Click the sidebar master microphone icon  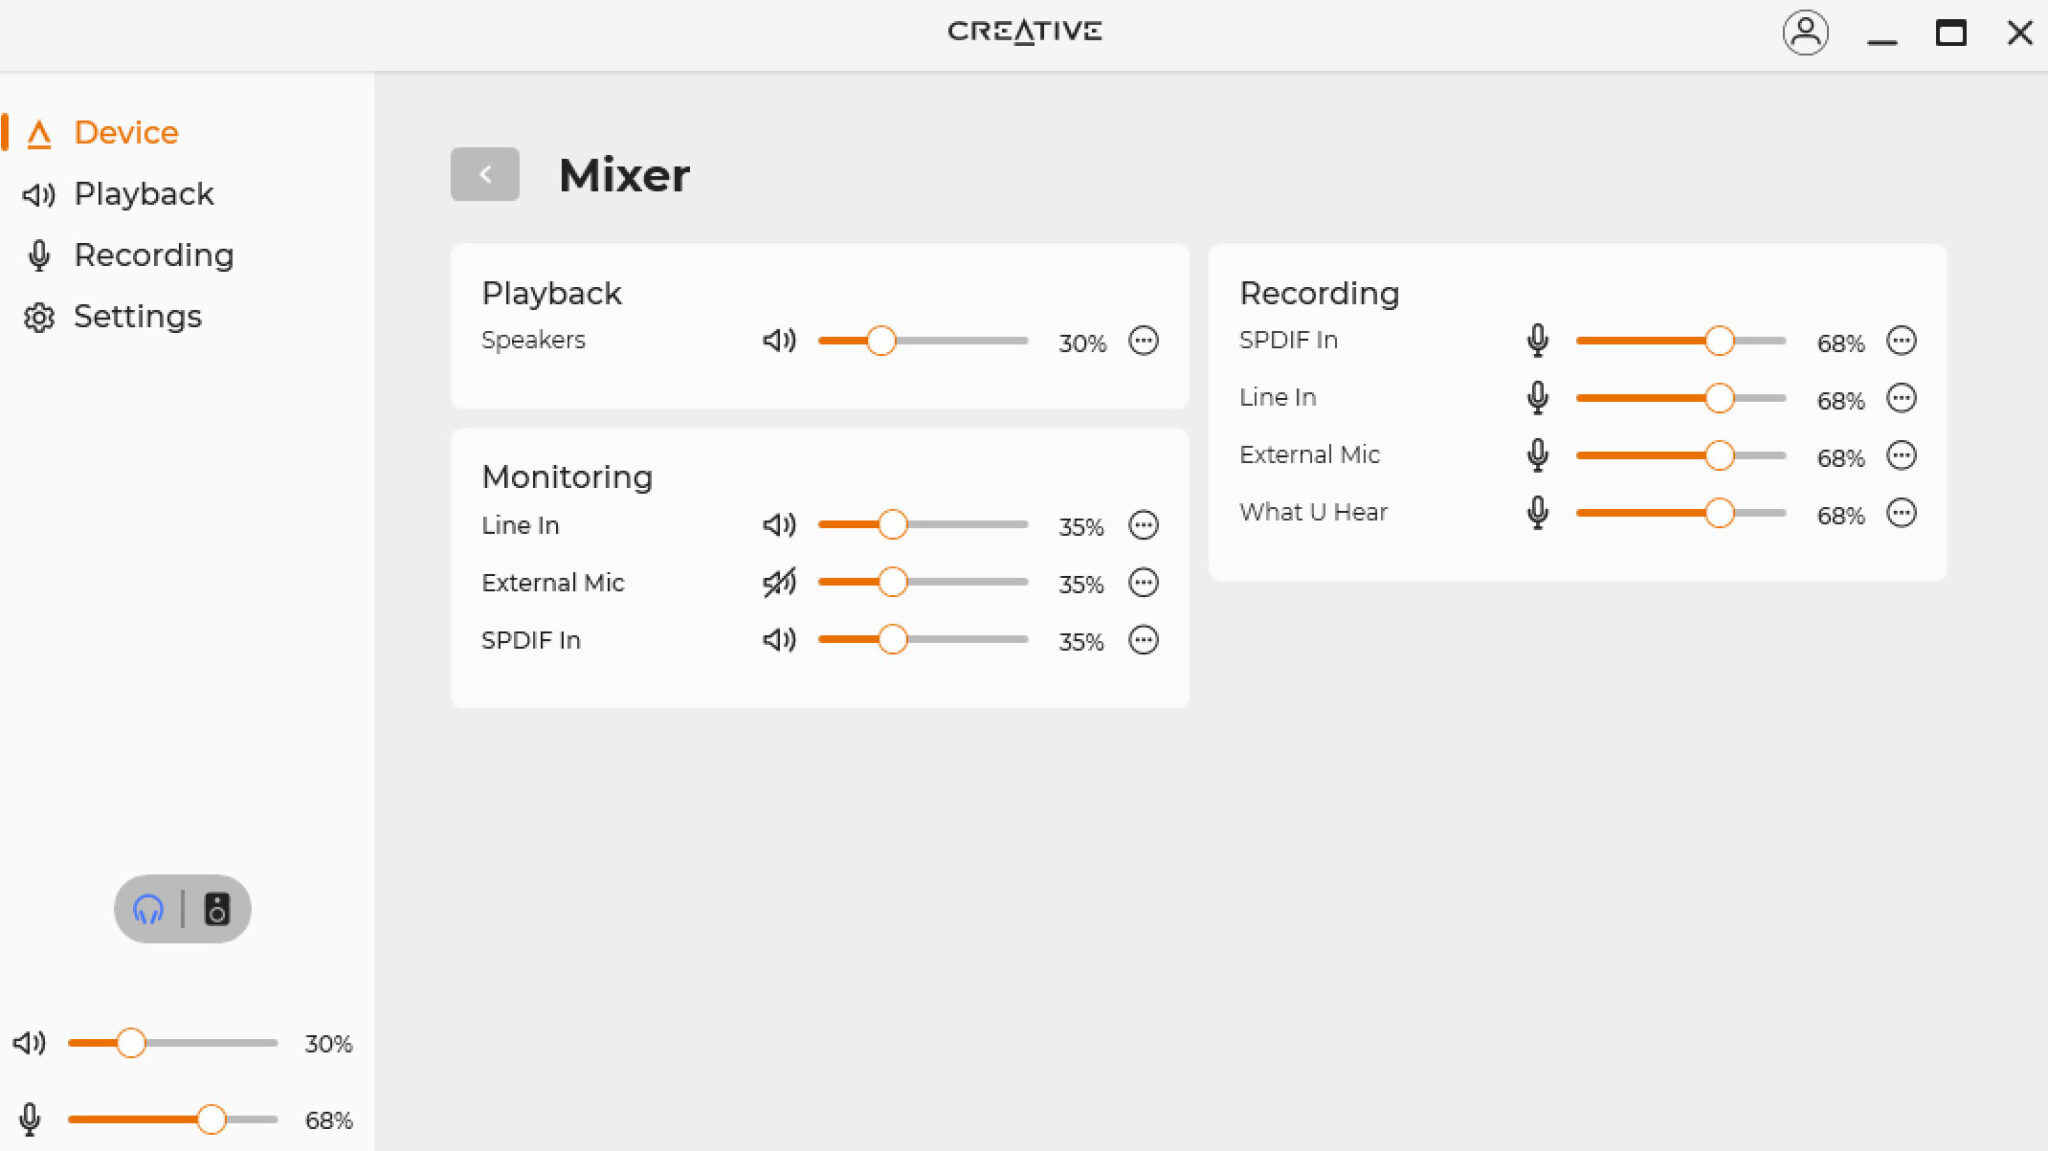pos(30,1119)
